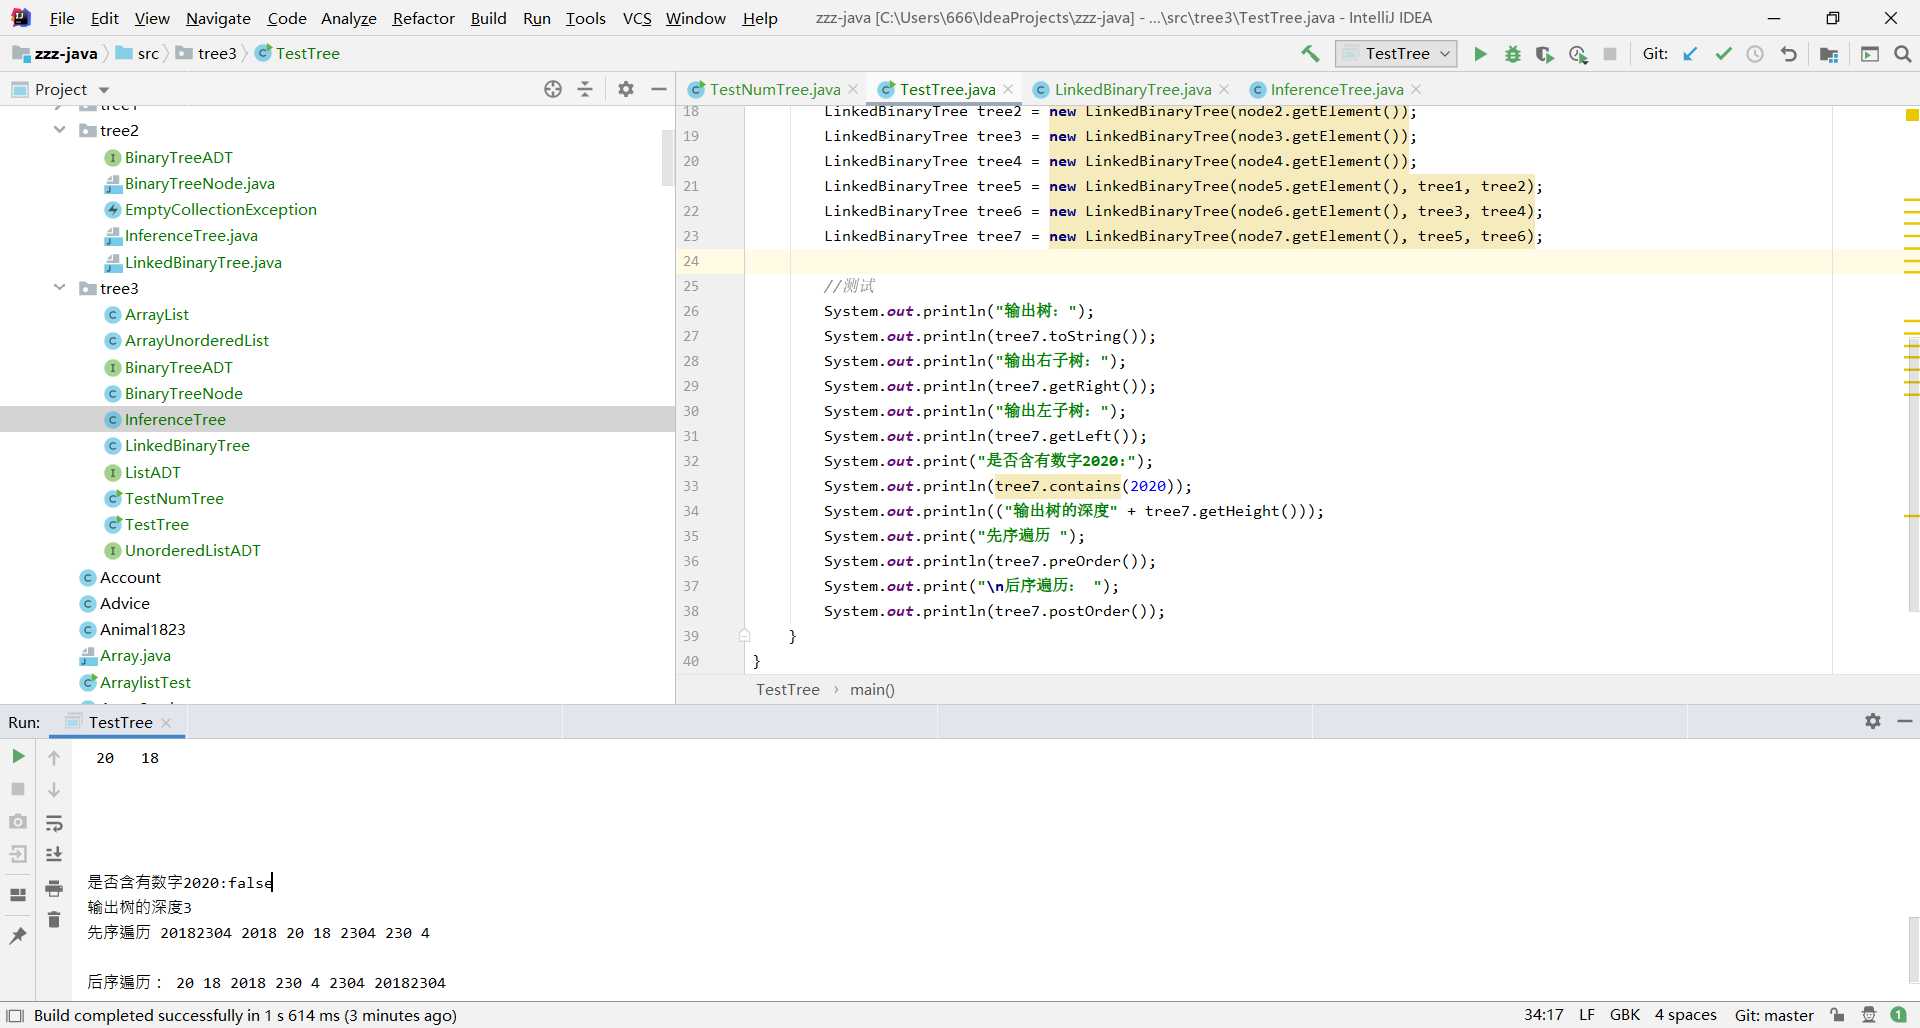This screenshot has width=1920, height=1028.
Task: Toggle soft-wrap in Run console
Action: tap(54, 823)
